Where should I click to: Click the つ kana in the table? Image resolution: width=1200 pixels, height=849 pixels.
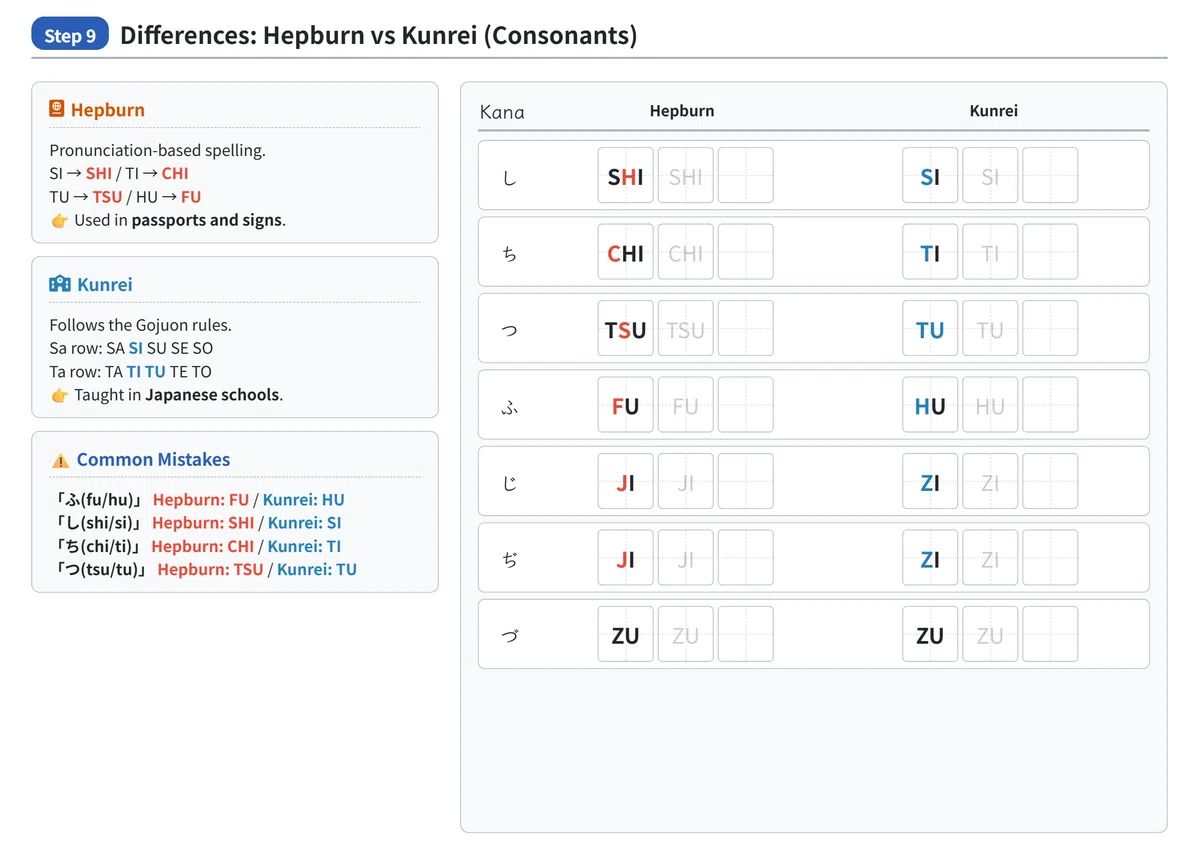(510, 330)
